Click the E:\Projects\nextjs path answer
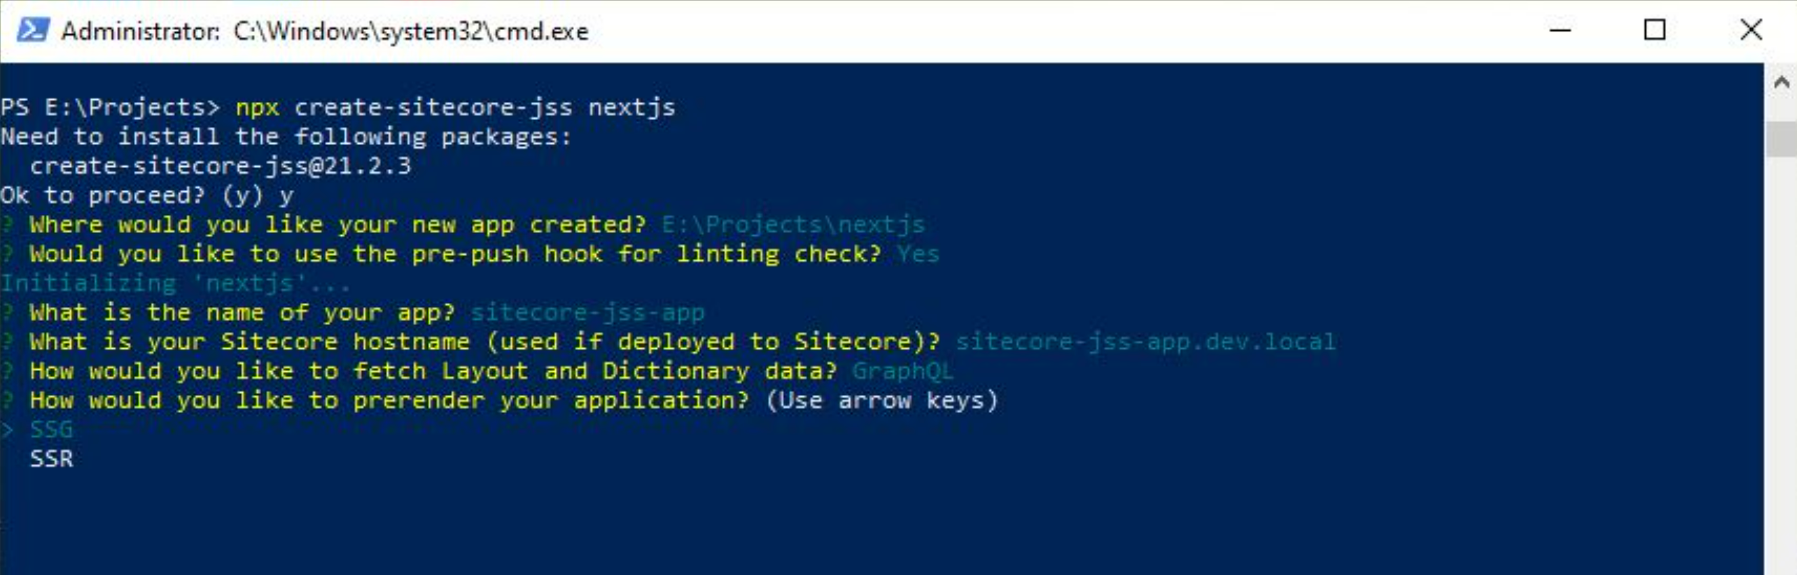 tap(793, 224)
